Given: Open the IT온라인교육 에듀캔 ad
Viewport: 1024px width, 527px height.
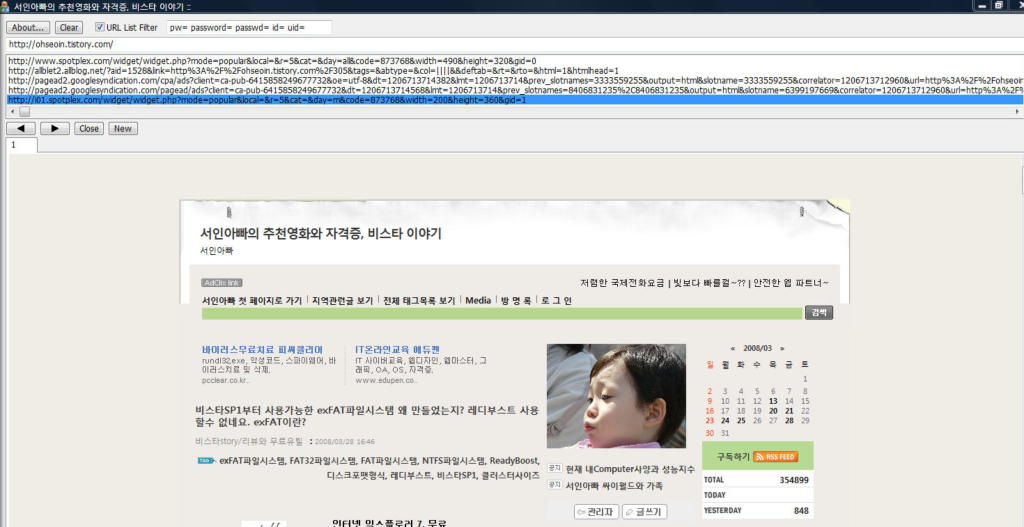Looking at the screenshot, I should 397,349.
